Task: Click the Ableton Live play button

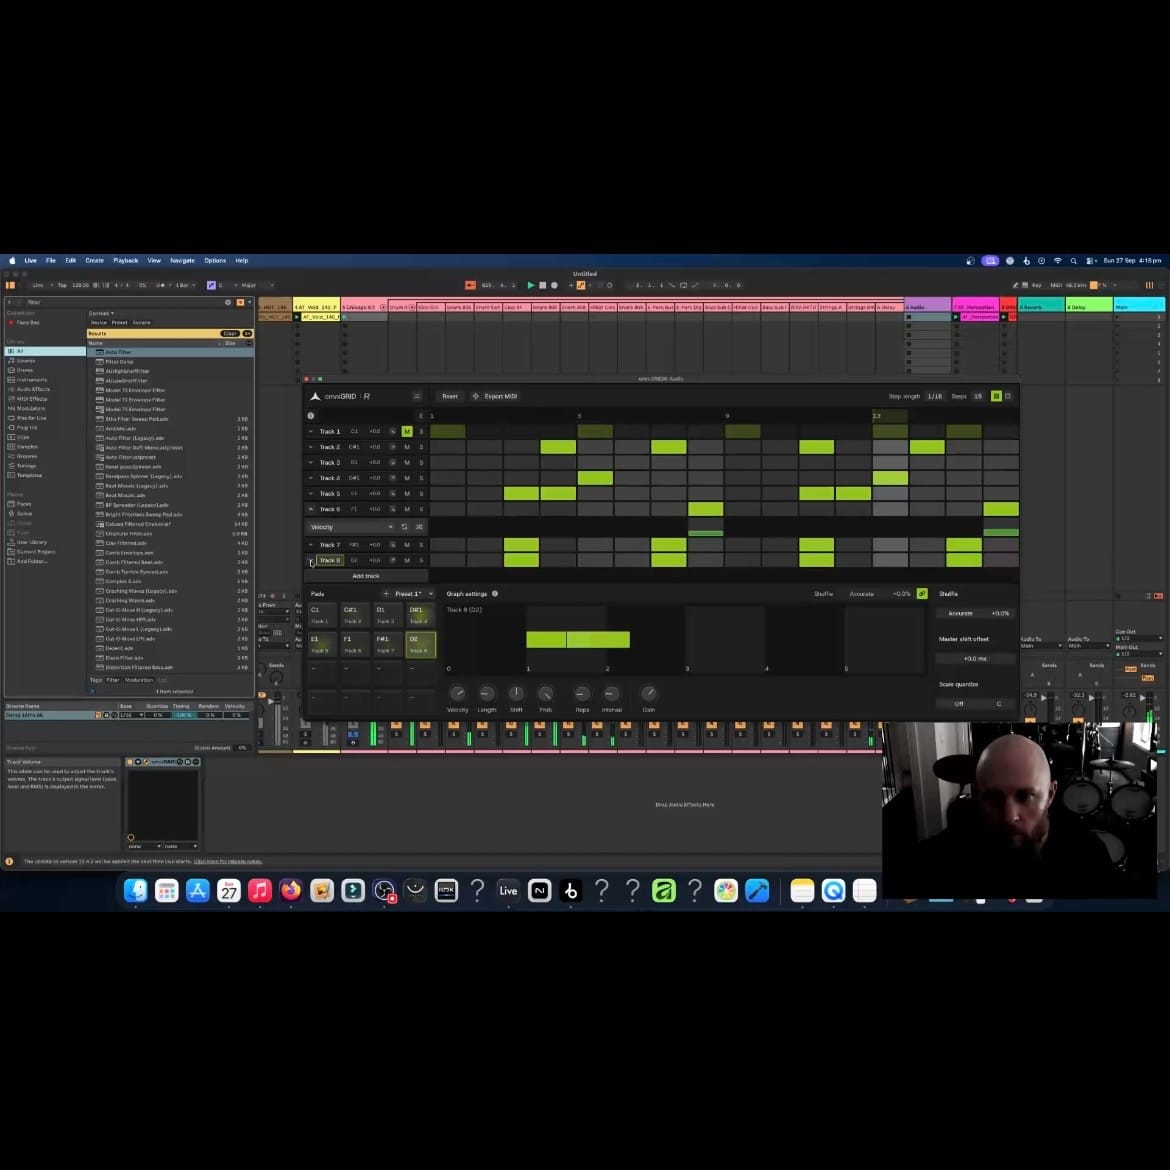Action: pos(531,285)
